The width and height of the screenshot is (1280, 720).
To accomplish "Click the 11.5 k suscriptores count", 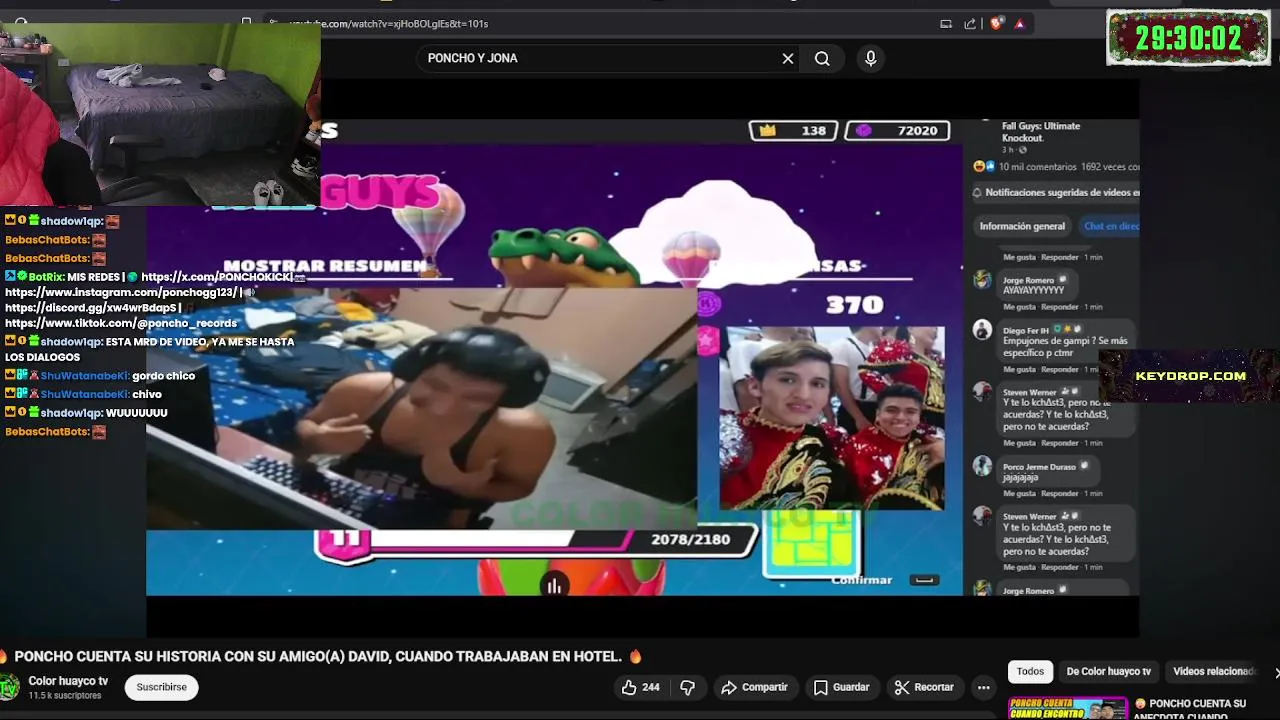I will click(x=65, y=696).
